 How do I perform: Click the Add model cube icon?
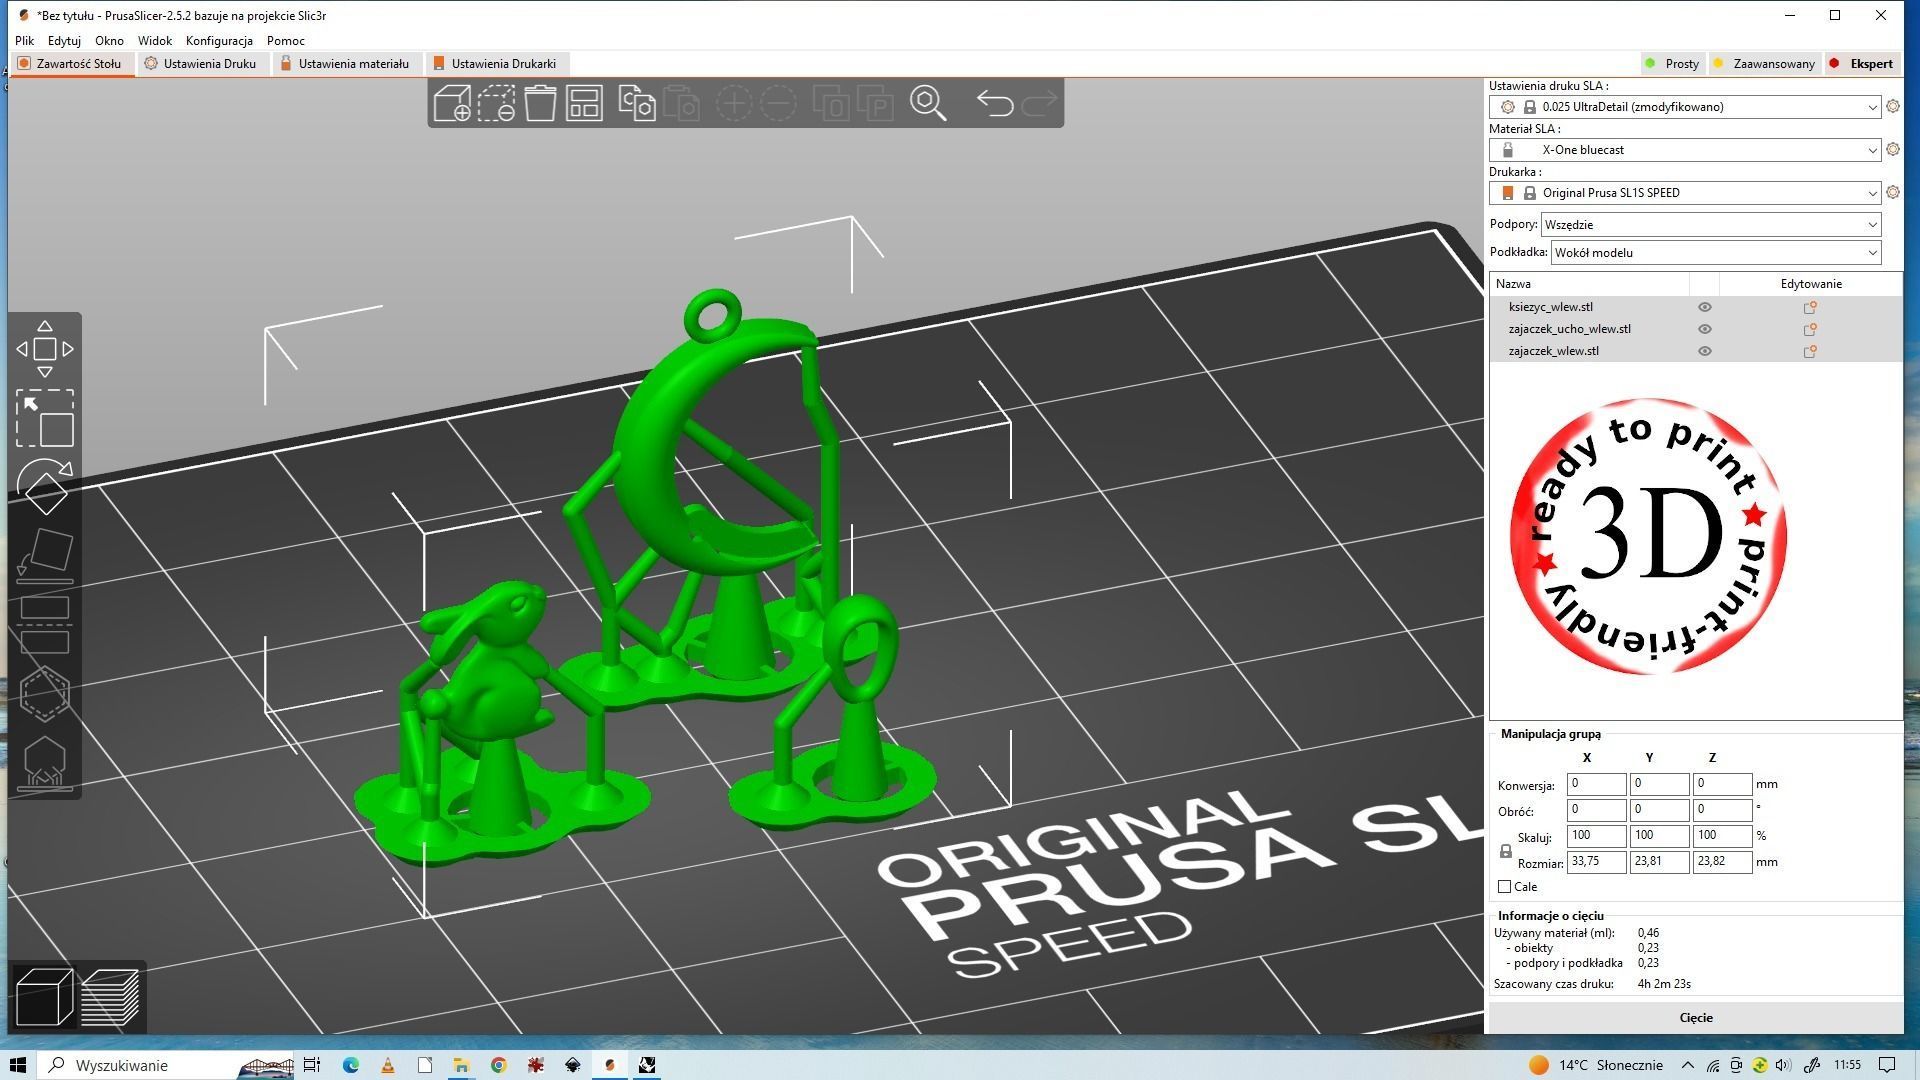(452, 103)
